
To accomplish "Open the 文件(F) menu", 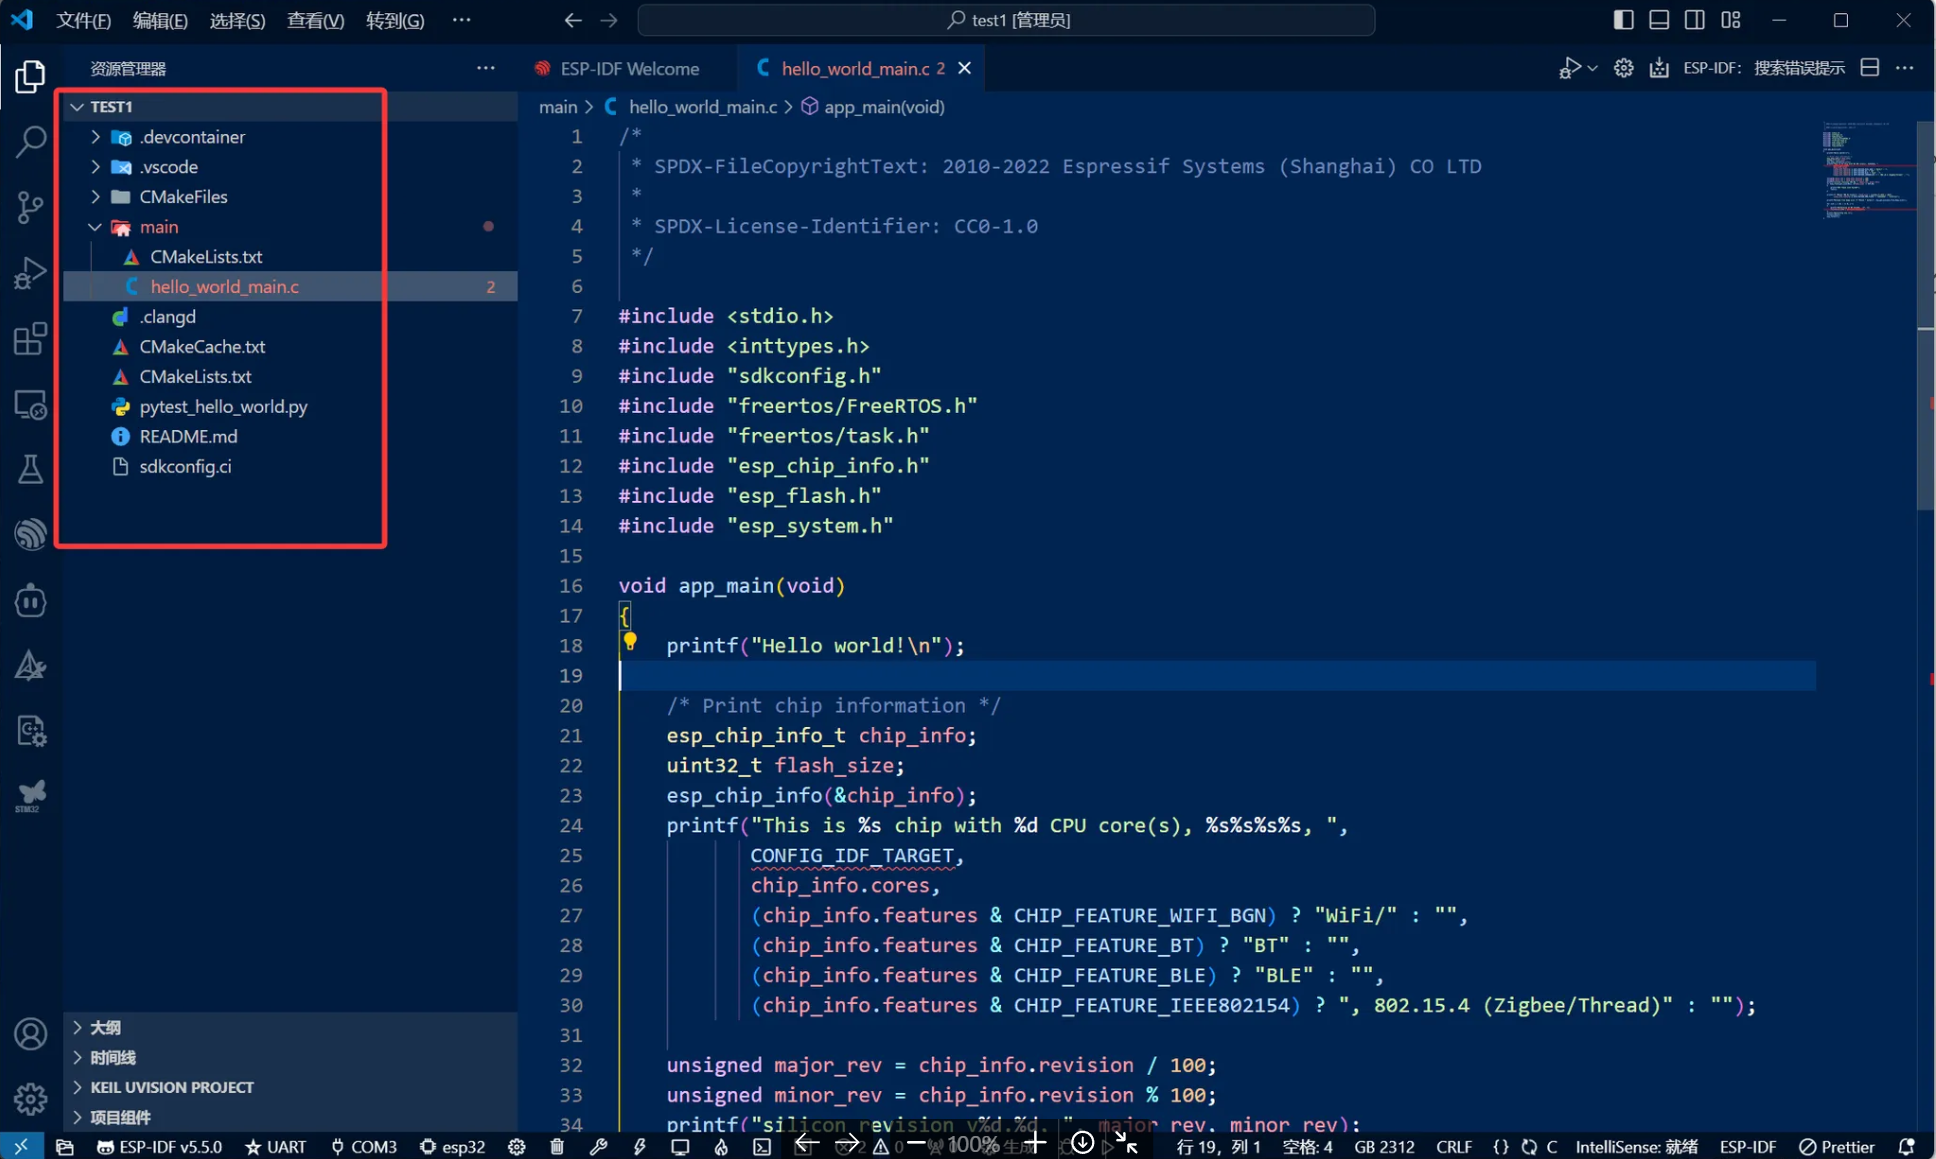I will (83, 20).
